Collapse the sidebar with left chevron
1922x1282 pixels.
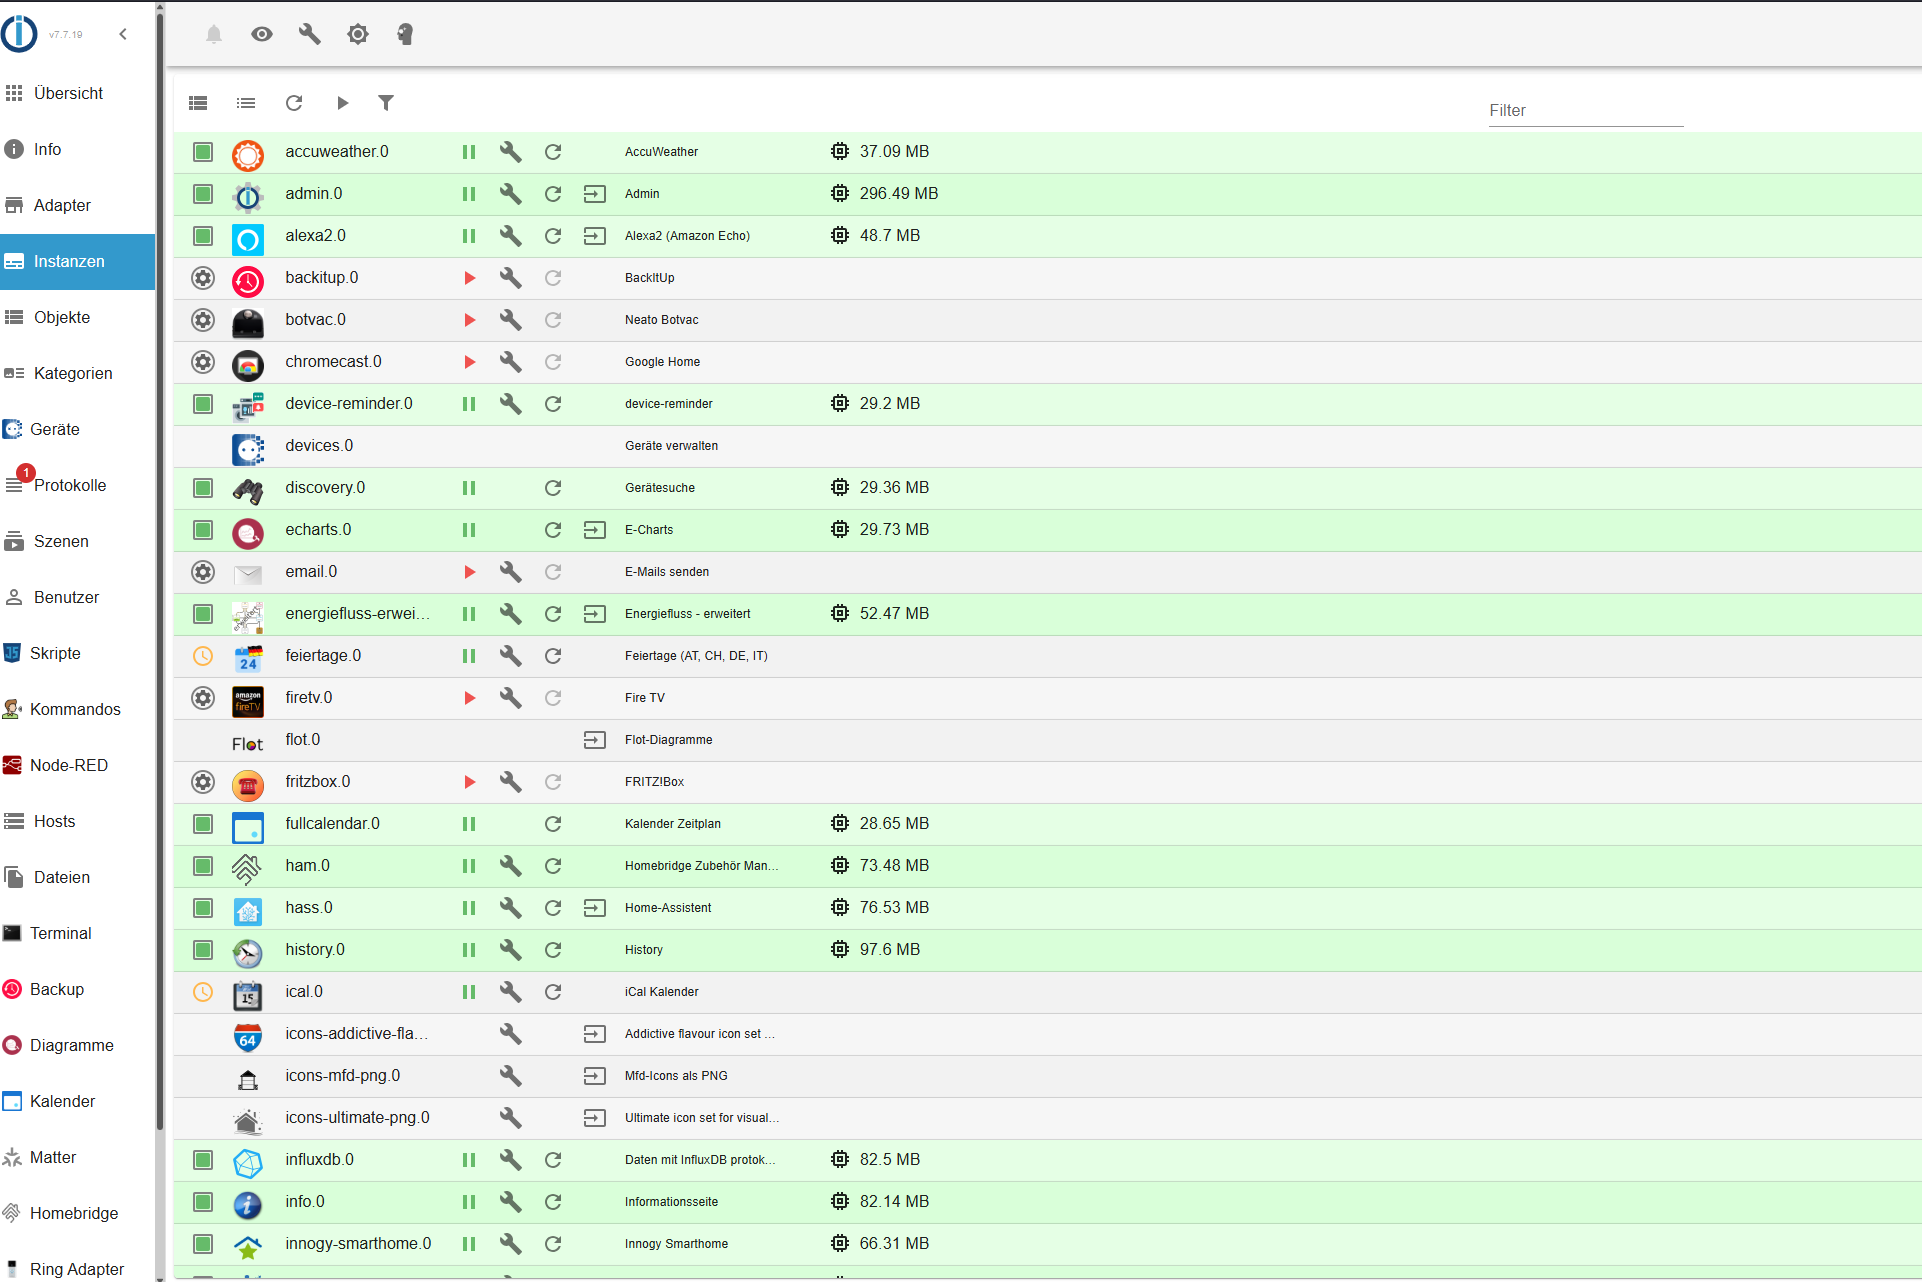(x=123, y=34)
